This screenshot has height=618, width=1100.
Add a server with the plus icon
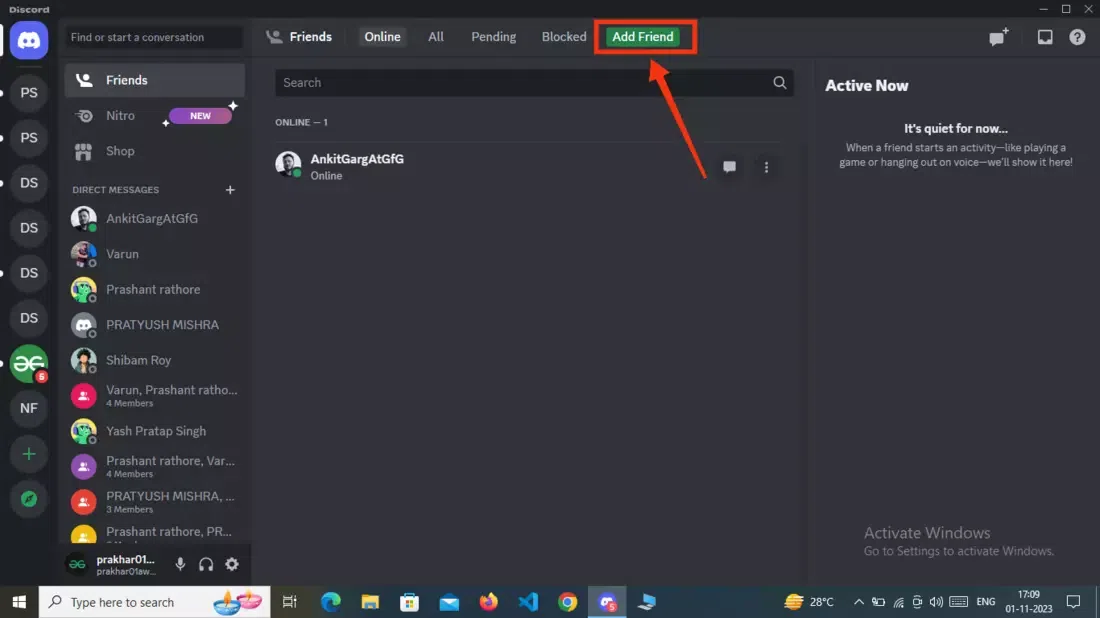point(29,454)
